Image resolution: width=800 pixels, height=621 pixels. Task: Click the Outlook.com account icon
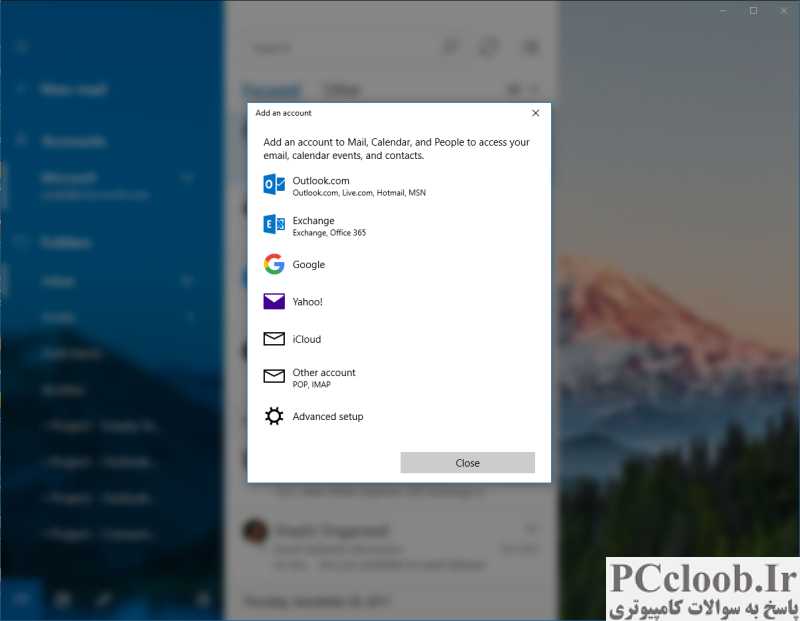tap(274, 184)
